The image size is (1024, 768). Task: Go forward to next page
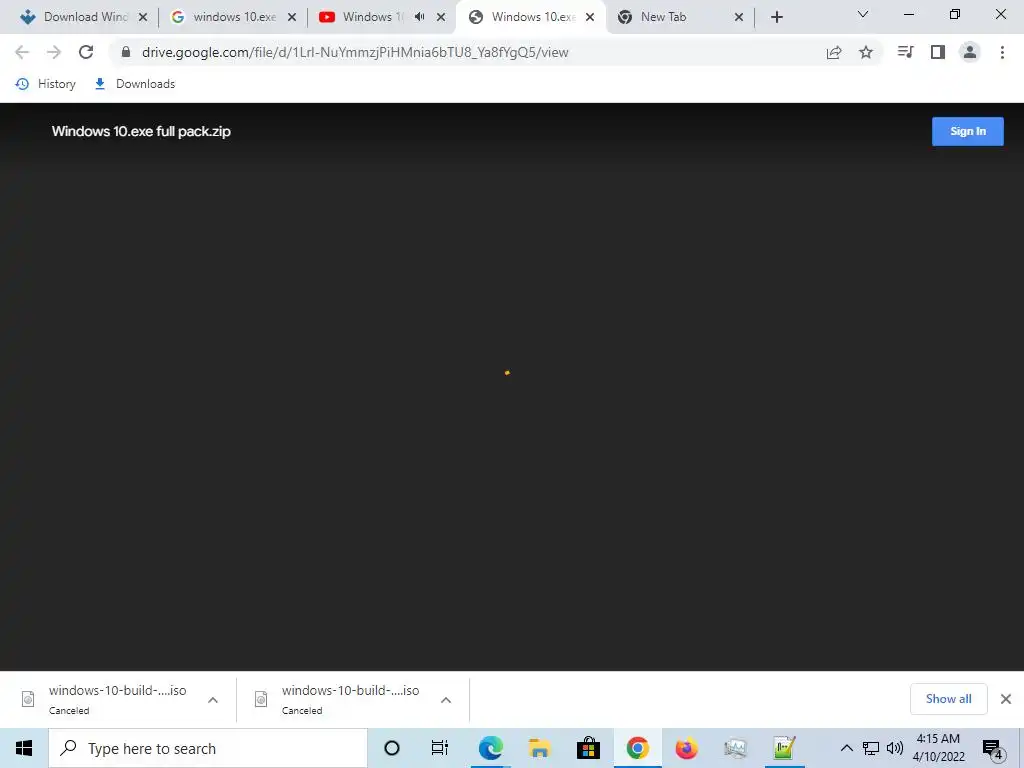(54, 52)
